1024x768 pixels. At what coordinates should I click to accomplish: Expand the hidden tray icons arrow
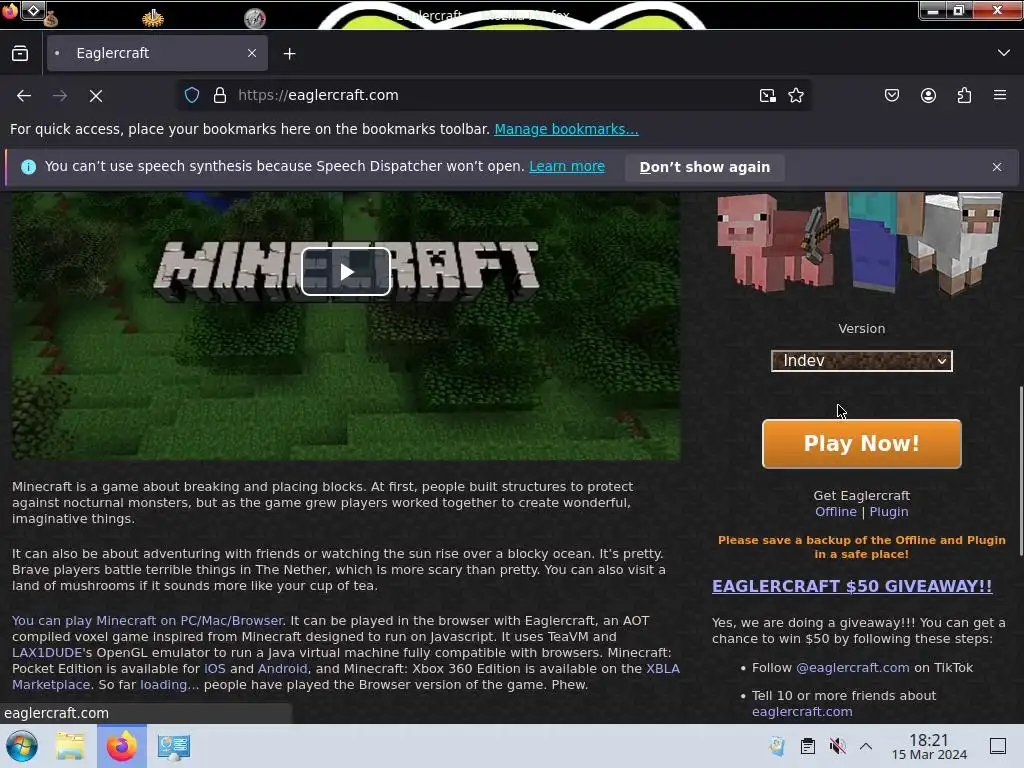[866, 746]
